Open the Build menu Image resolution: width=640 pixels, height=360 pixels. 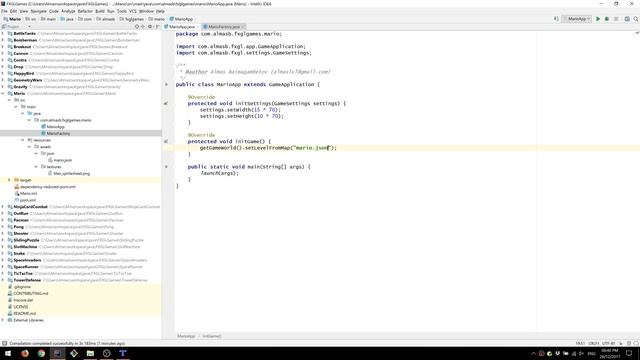coord(100,11)
